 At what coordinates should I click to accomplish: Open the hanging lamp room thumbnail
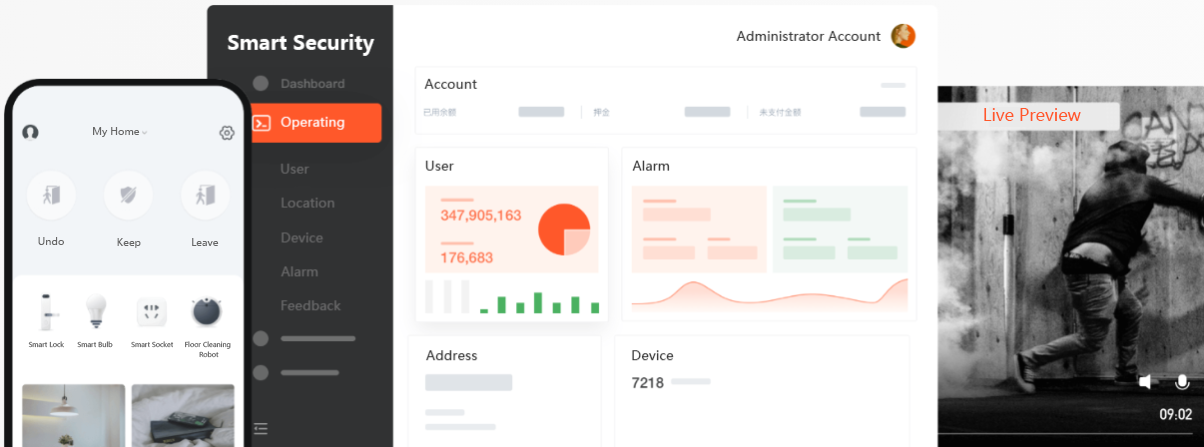coord(73,415)
